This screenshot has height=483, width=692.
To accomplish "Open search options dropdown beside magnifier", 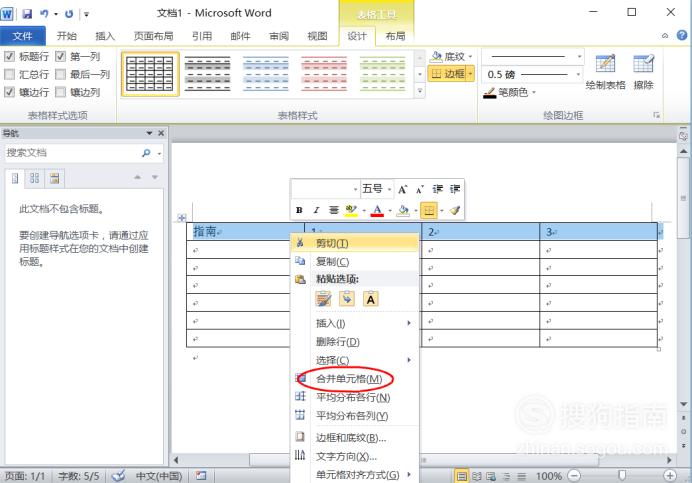I will pos(159,154).
